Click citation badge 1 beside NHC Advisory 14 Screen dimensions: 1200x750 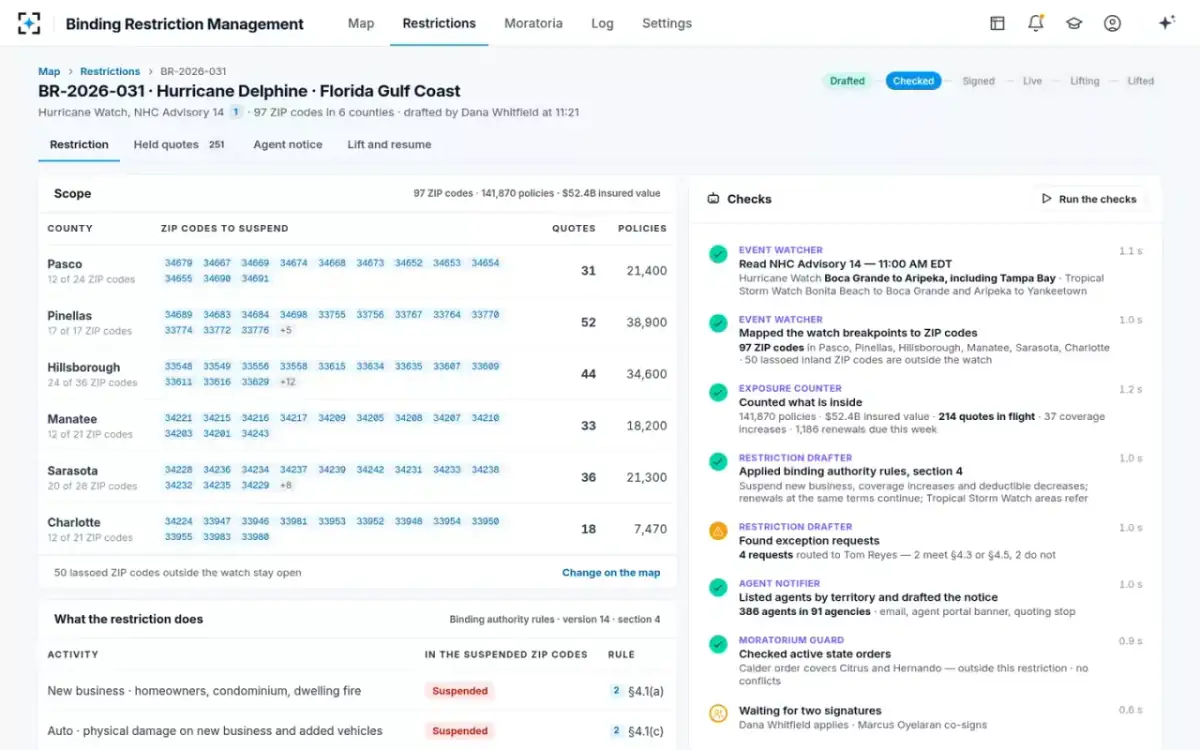click(236, 112)
